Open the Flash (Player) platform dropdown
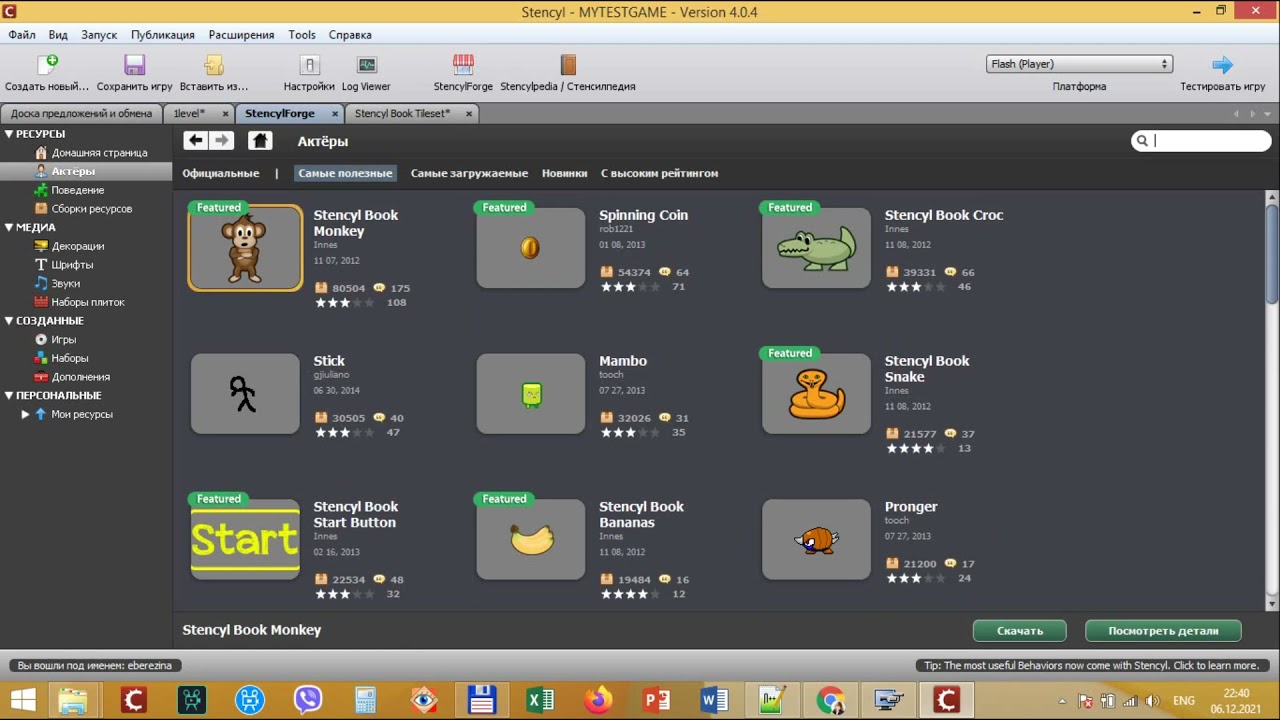1280x720 pixels. click(x=1078, y=64)
